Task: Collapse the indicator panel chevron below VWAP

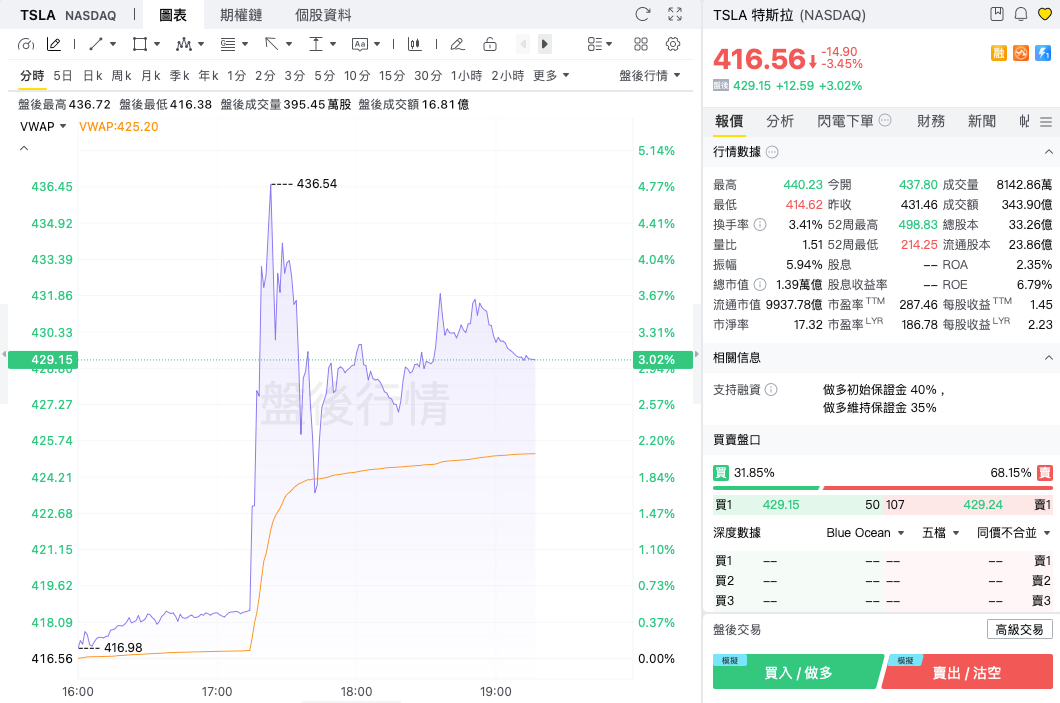Action: pos(24,148)
